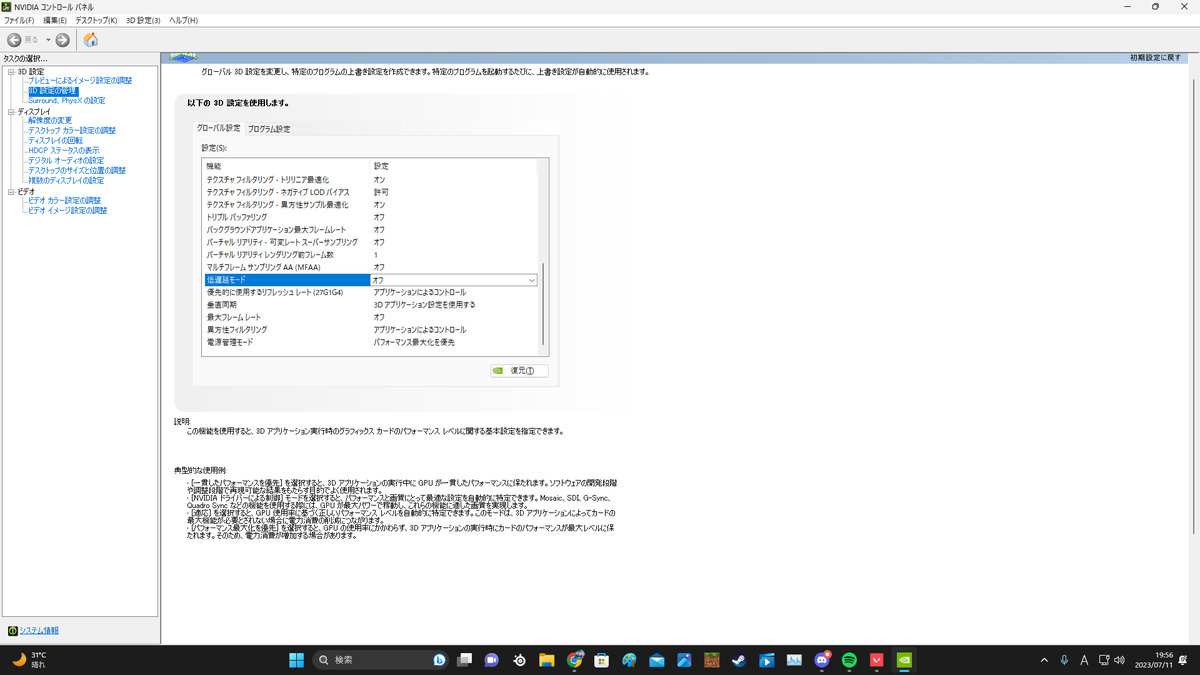Click the settings list vertical scrollbar
1200x675 pixels.
pyautogui.click(x=544, y=305)
